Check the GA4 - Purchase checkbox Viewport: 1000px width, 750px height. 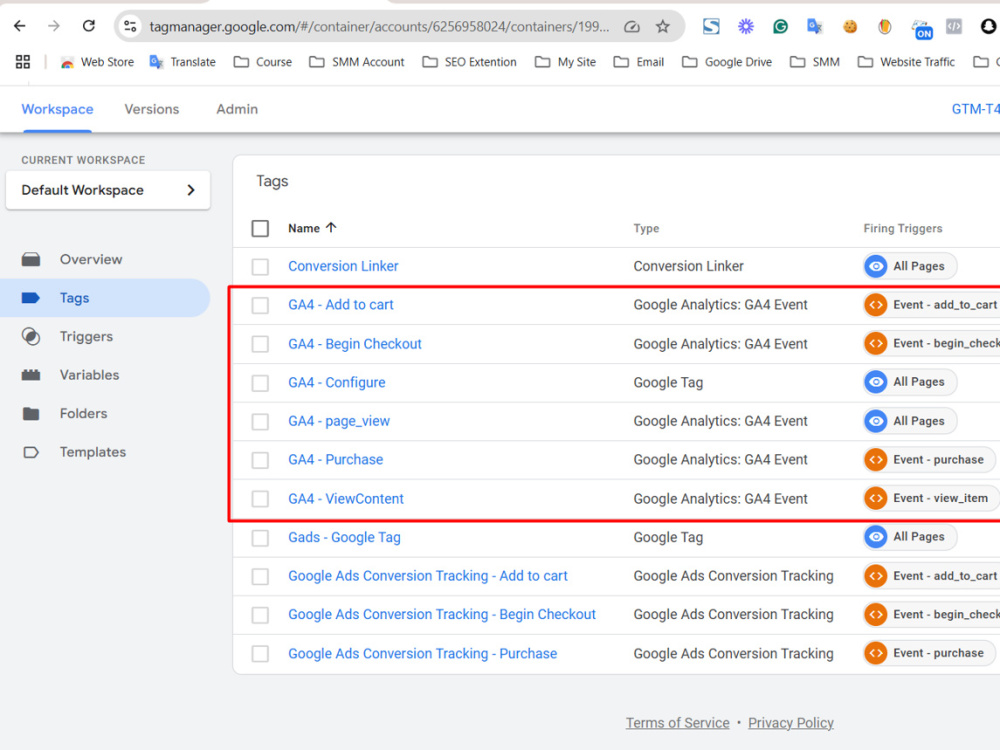[x=260, y=460]
